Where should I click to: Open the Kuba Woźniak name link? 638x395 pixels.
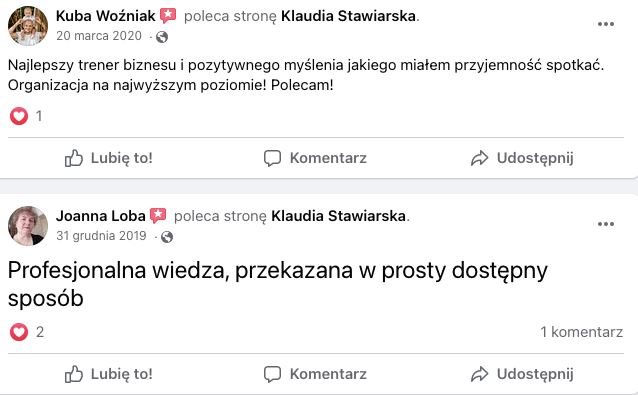[x=105, y=16]
